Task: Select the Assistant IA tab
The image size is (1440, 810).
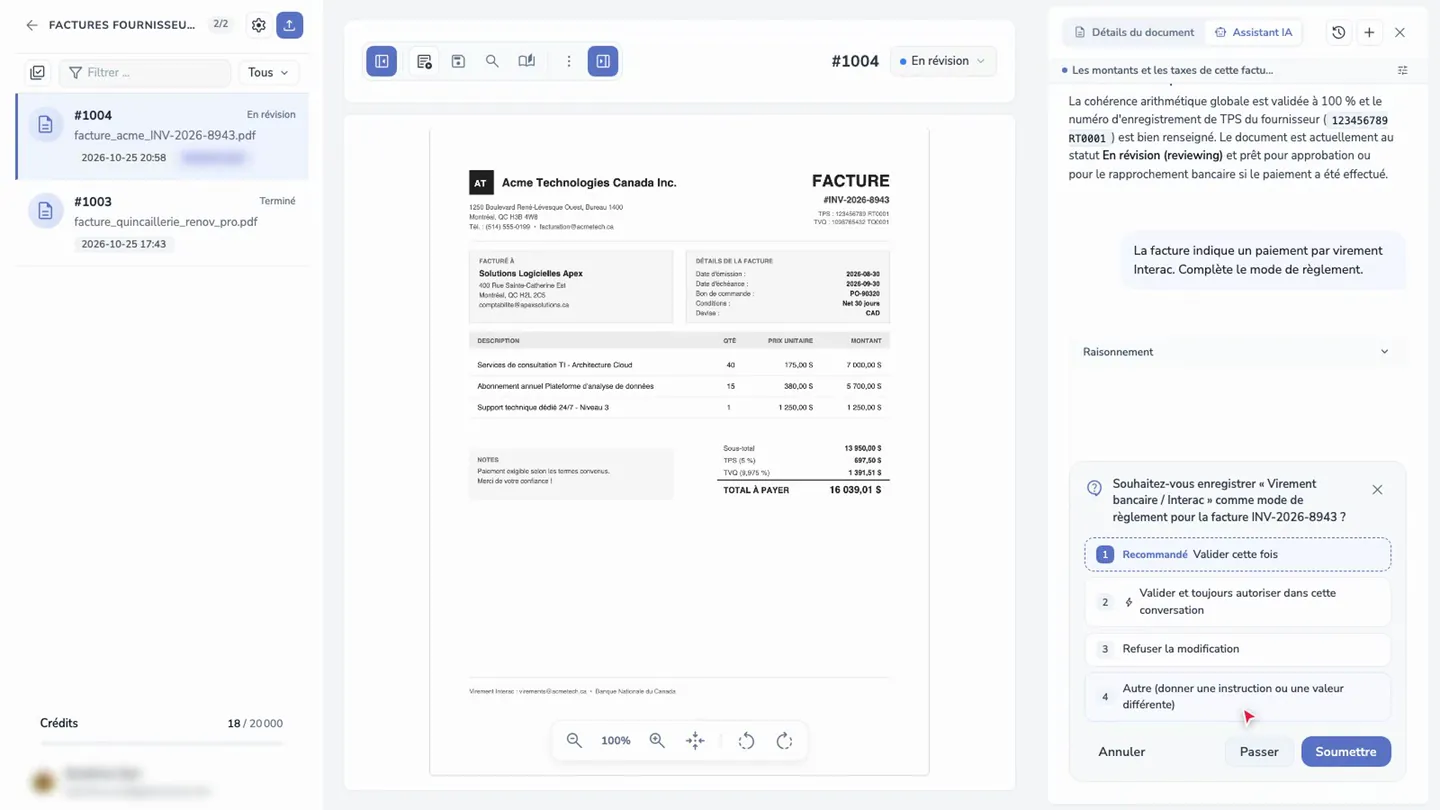Action: (1254, 32)
